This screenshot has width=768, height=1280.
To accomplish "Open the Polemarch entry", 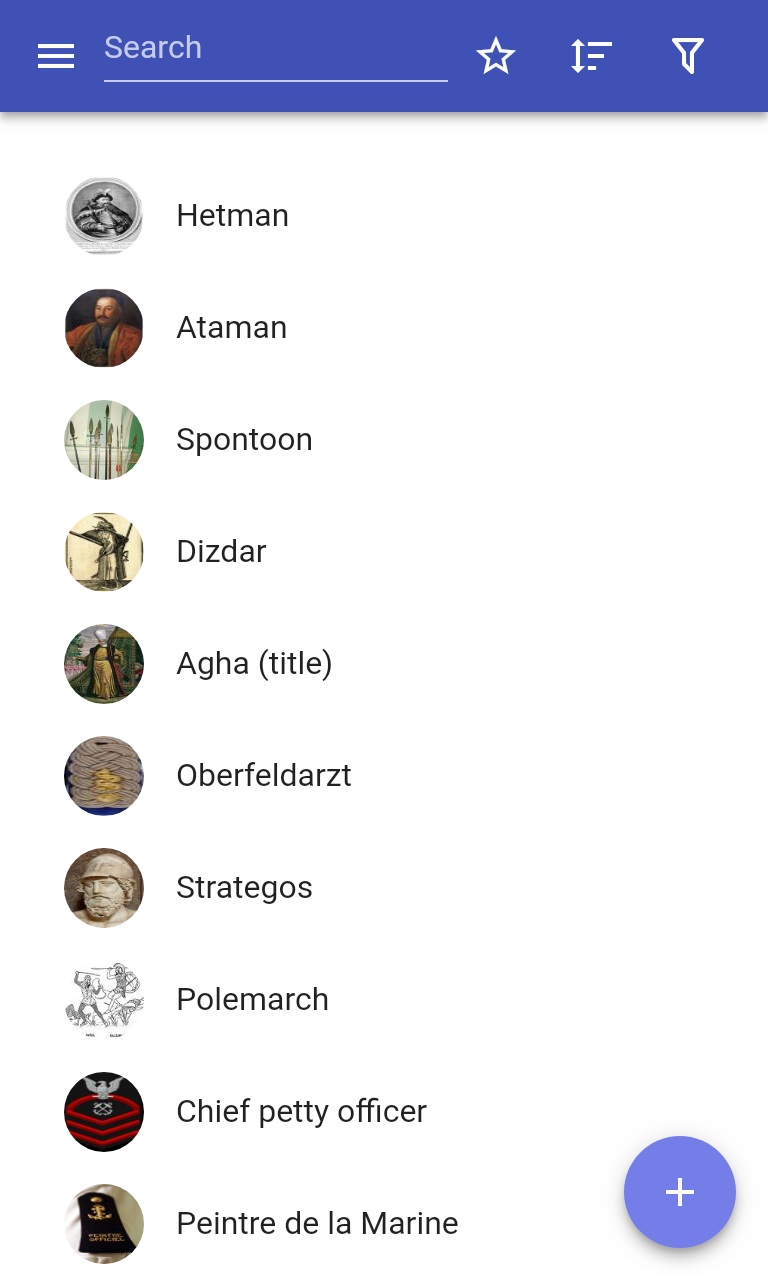I will click(252, 1000).
